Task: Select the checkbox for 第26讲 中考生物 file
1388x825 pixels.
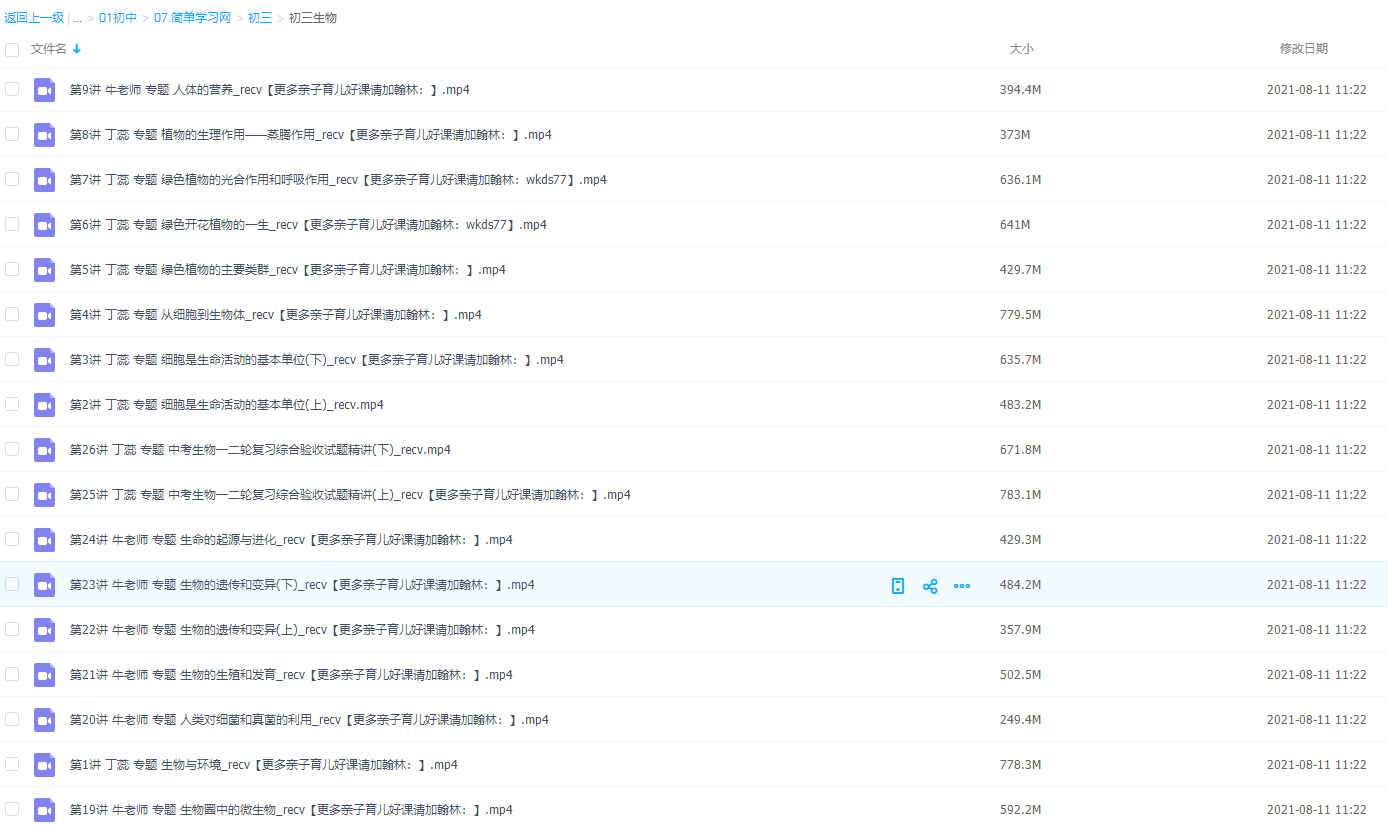Action: tap(12, 449)
